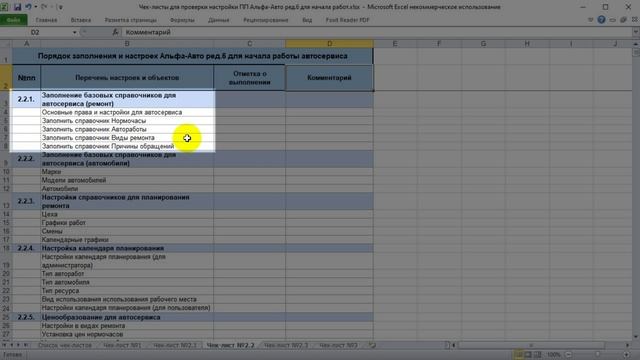Image resolution: width=640 pixels, height=360 pixels.
Task: Click the Excel application icon in title bar
Action: (4, 7)
